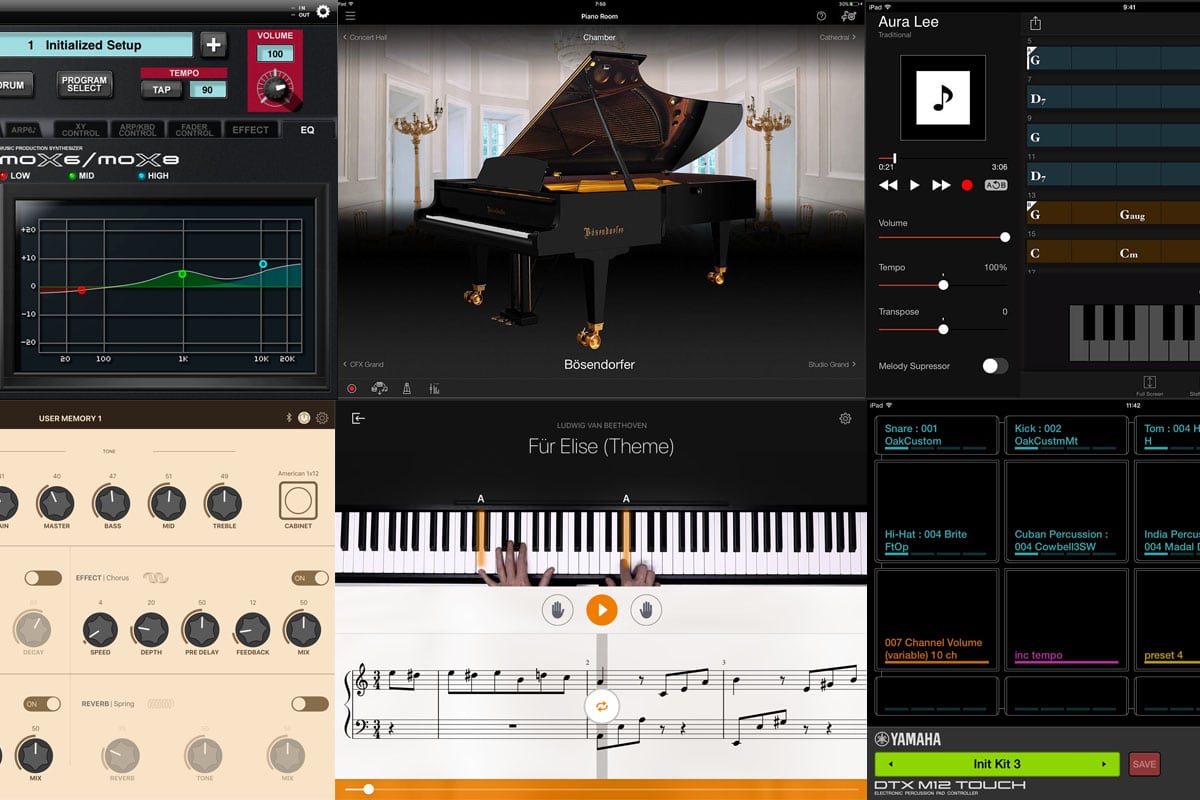This screenshot has width=1200, height=800.
Task: Toggle the Melody Supressor switch
Action: pos(995,366)
